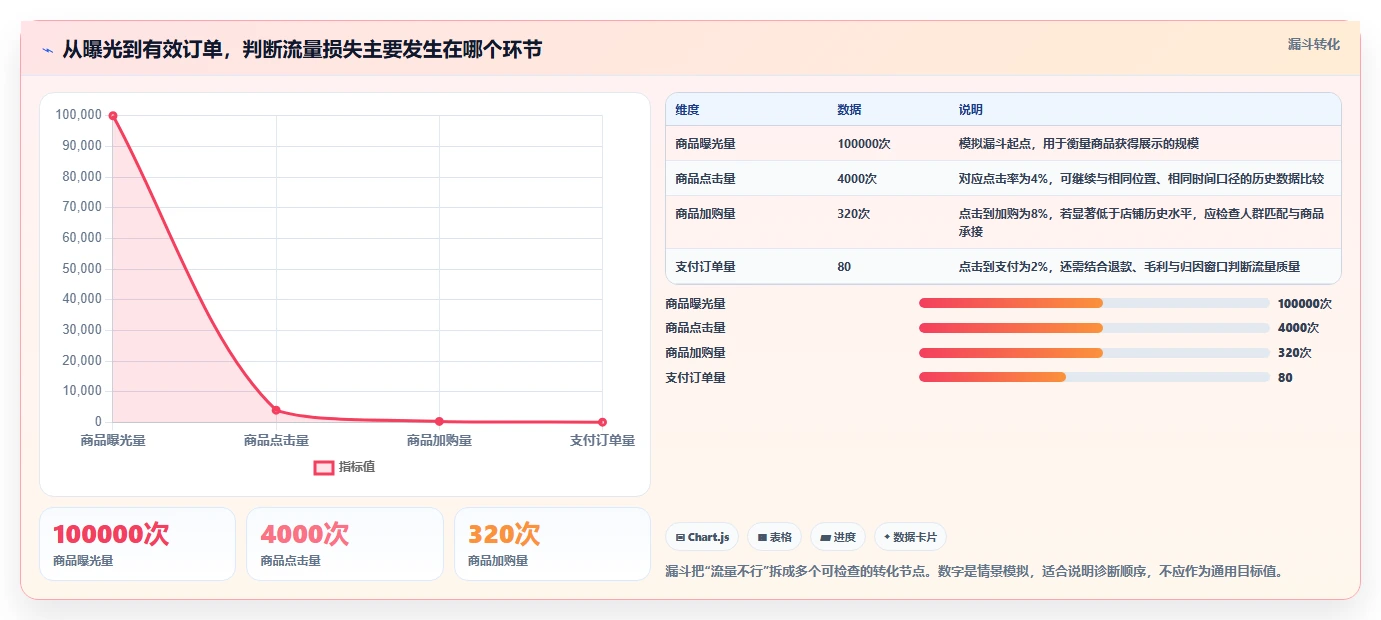The image size is (1381, 620).
Task: Click the footnote starting 漏斗把“流量不行”
Action: pos(974,572)
